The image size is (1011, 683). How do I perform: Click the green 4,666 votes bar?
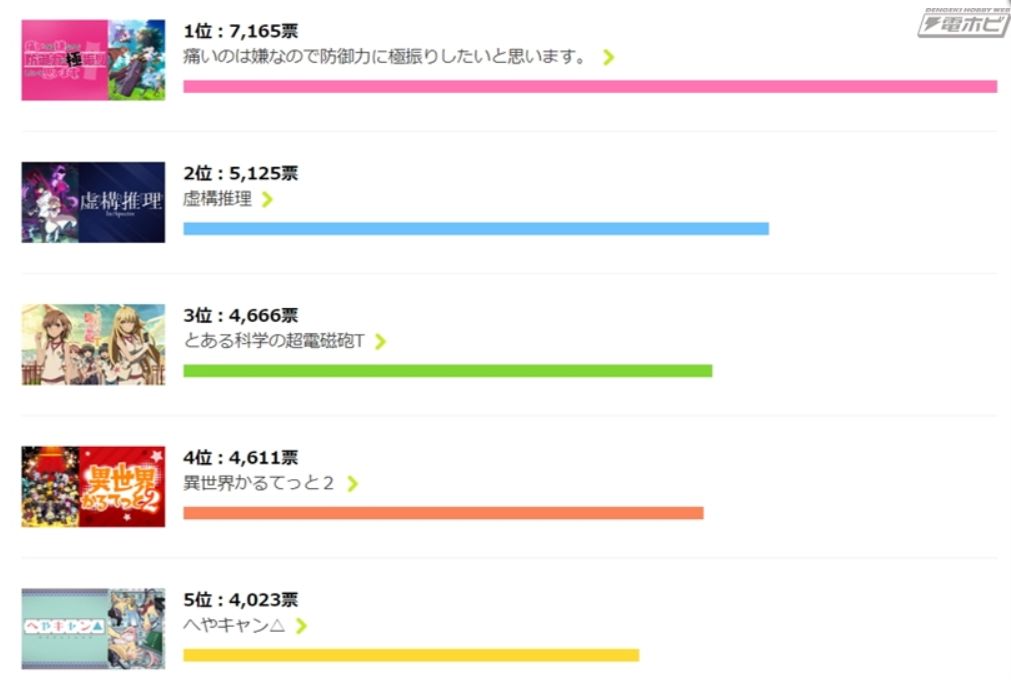point(447,371)
